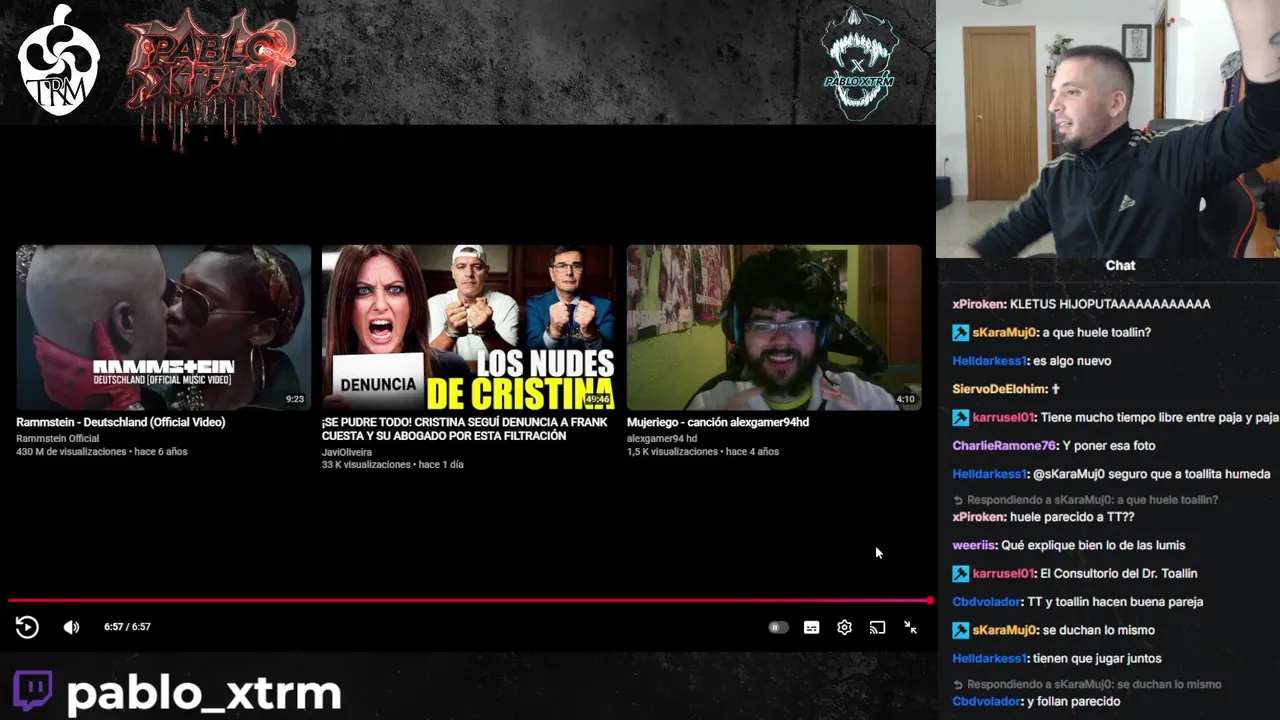1280x720 pixels.
Task: Click title 'Rammstein - Deutschland (Official Video)'
Action: coord(120,422)
